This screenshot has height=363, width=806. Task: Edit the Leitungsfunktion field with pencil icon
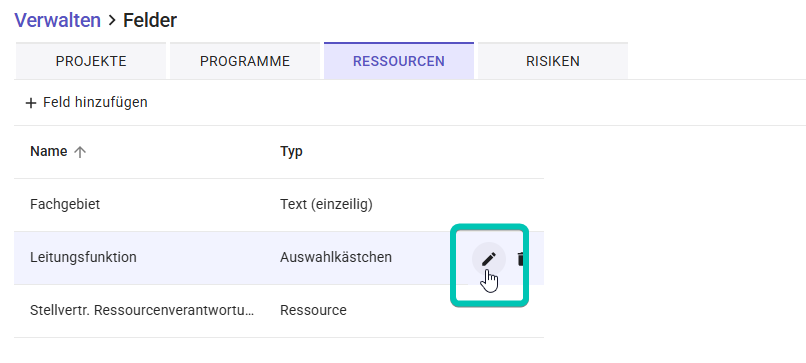point(489,259)
